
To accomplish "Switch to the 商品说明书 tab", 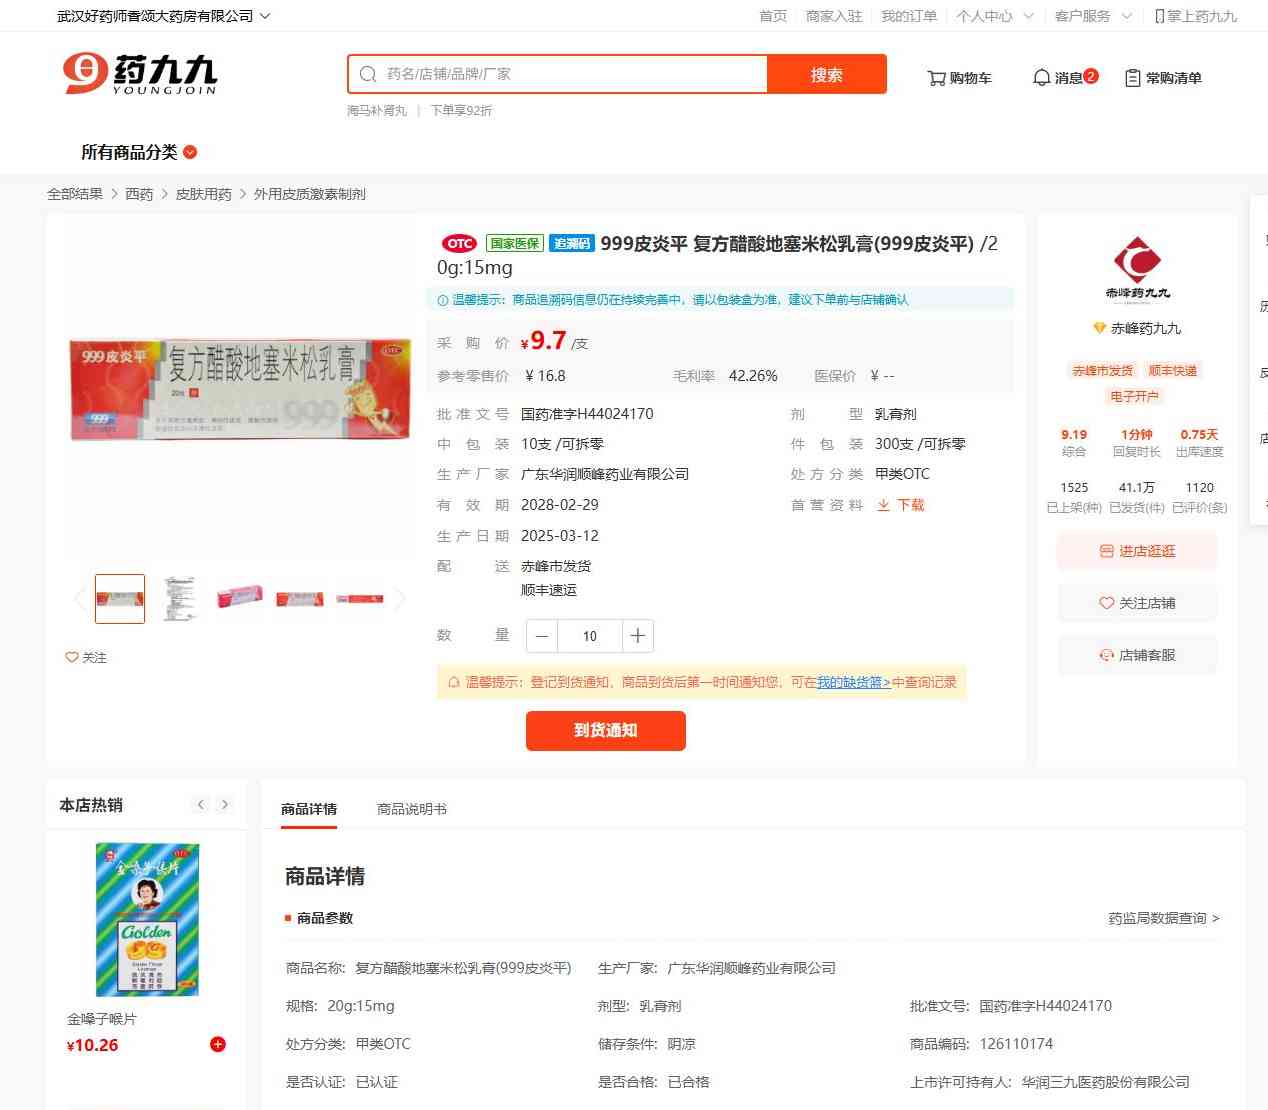I will [x=412, y=809].
